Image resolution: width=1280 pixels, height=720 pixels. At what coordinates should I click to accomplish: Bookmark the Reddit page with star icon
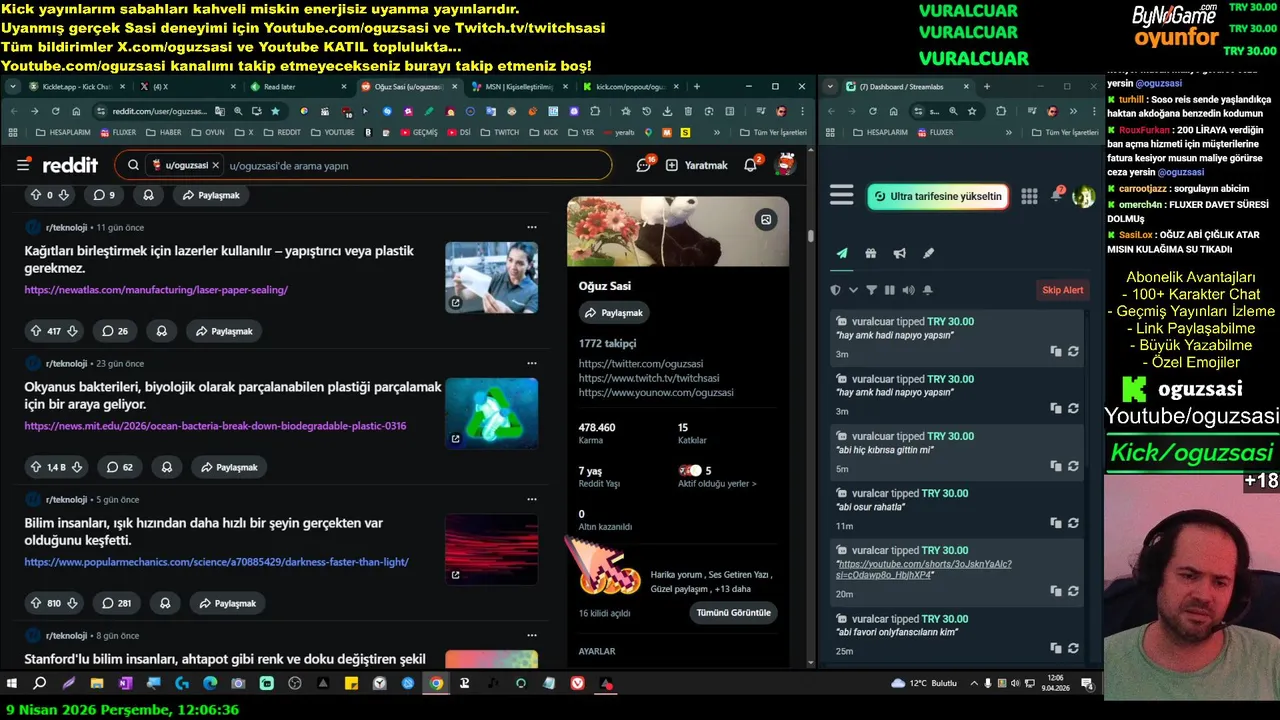click(275, 111)
